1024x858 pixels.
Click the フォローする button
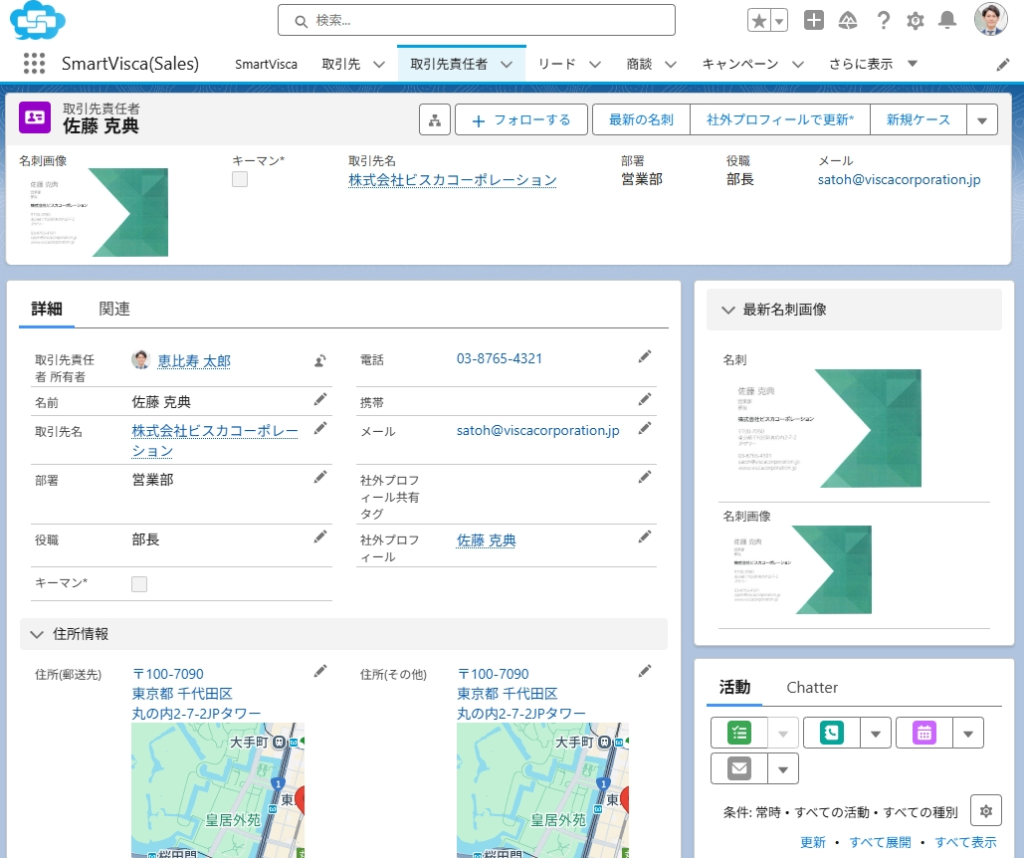click(521, 120)
